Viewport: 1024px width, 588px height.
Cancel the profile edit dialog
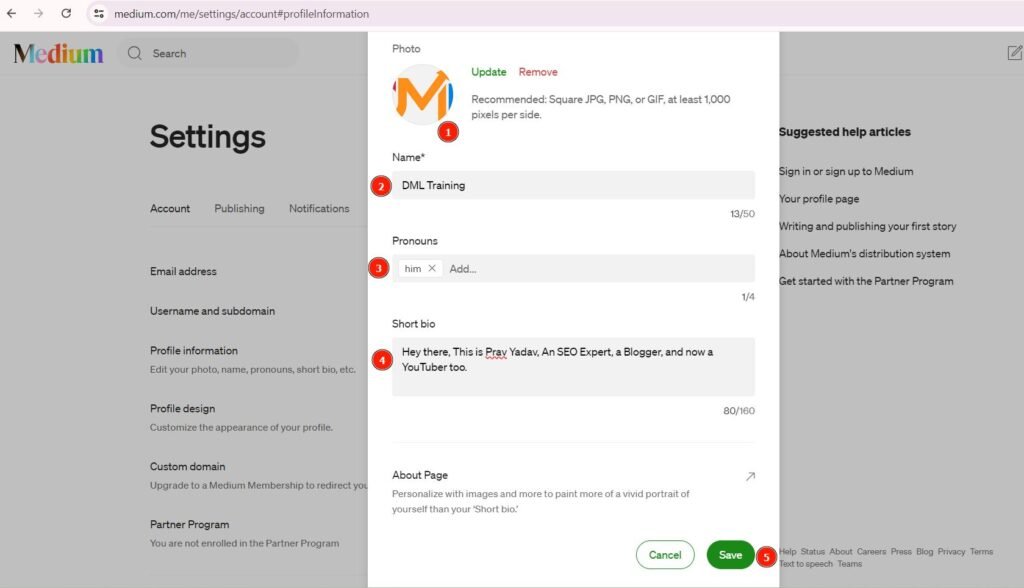click(x=665, y=555)
